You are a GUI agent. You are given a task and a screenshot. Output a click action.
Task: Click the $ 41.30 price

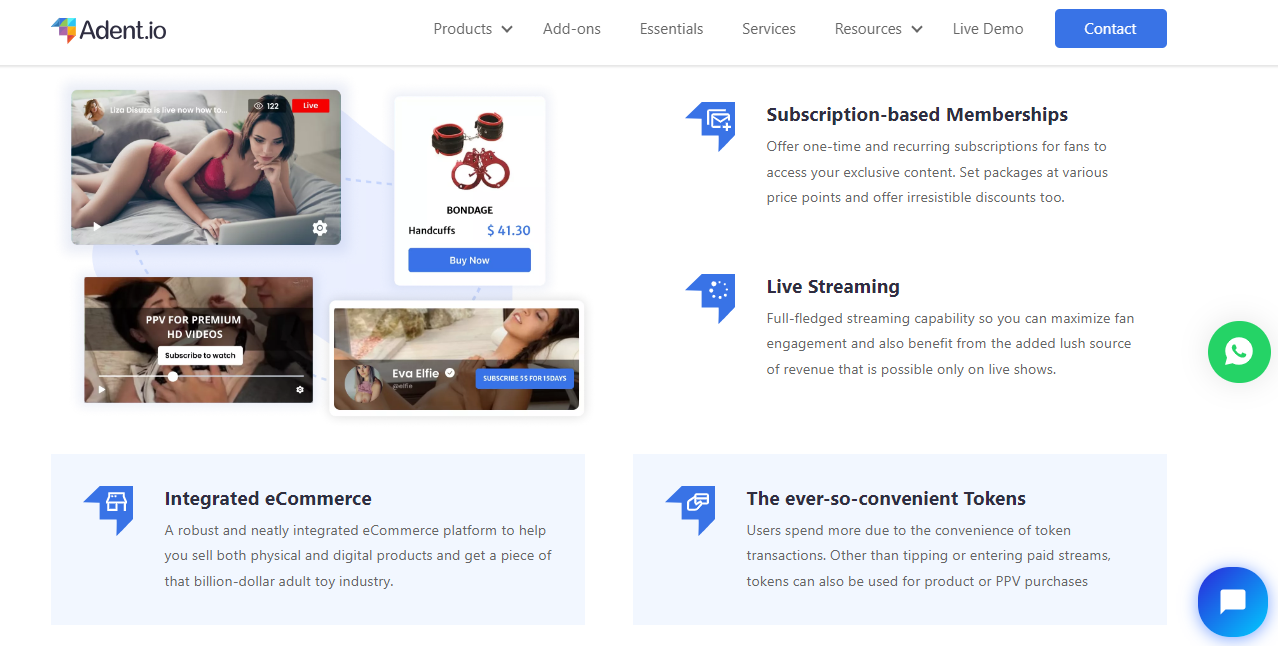(509, 230)
